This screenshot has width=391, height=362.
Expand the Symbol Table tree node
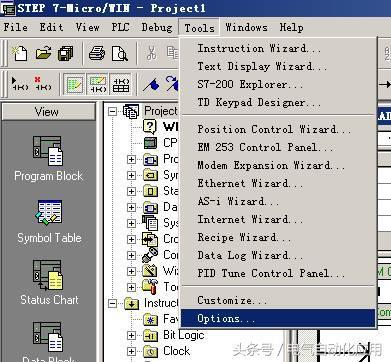coord(131,175)
